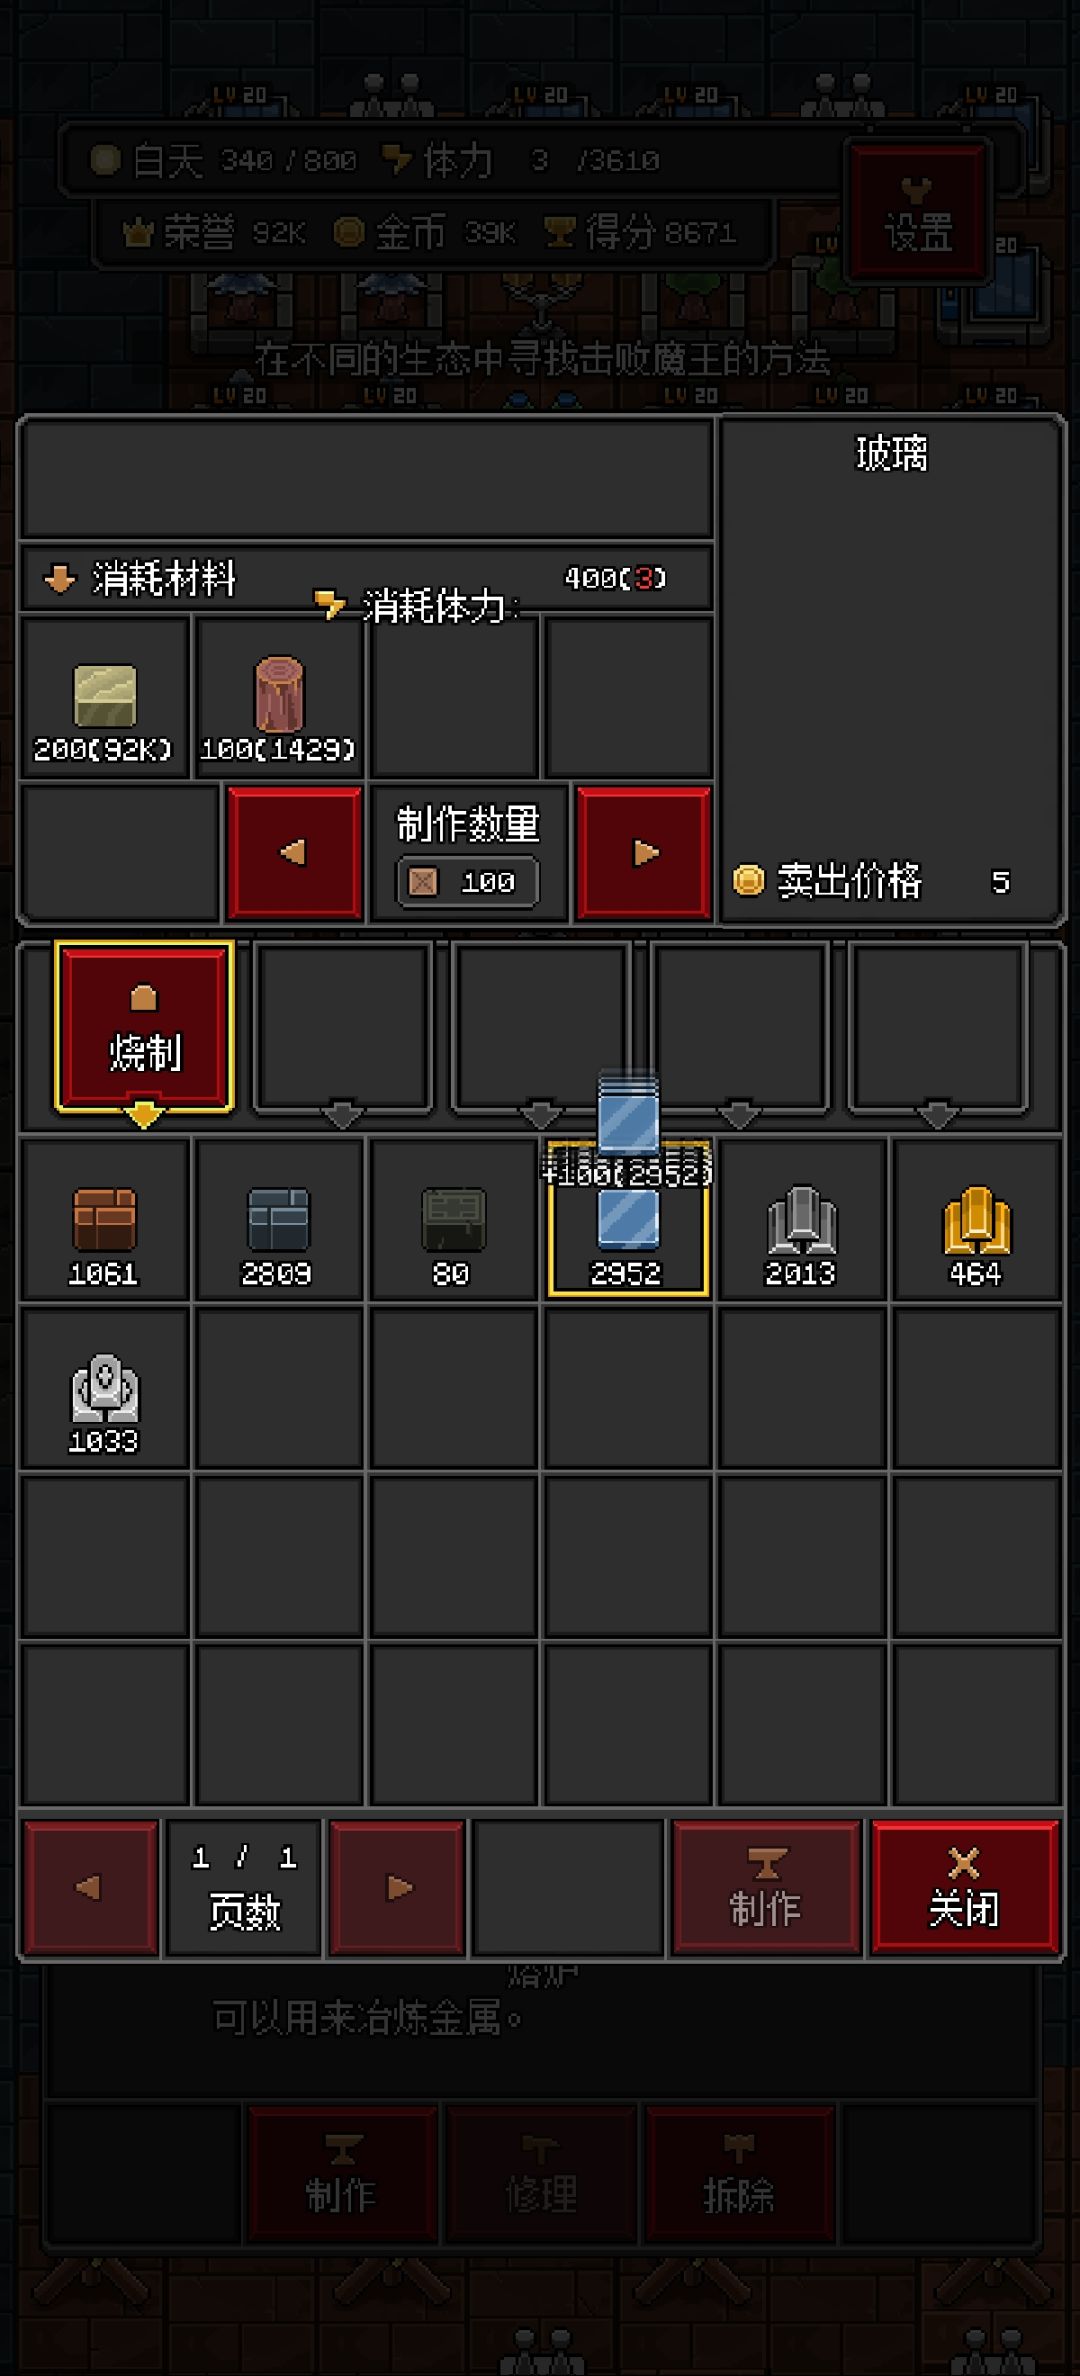Screen dimensions: 1080x2376
Task: Select the dark stone brick item (2809)
Action: point(279,1219)
